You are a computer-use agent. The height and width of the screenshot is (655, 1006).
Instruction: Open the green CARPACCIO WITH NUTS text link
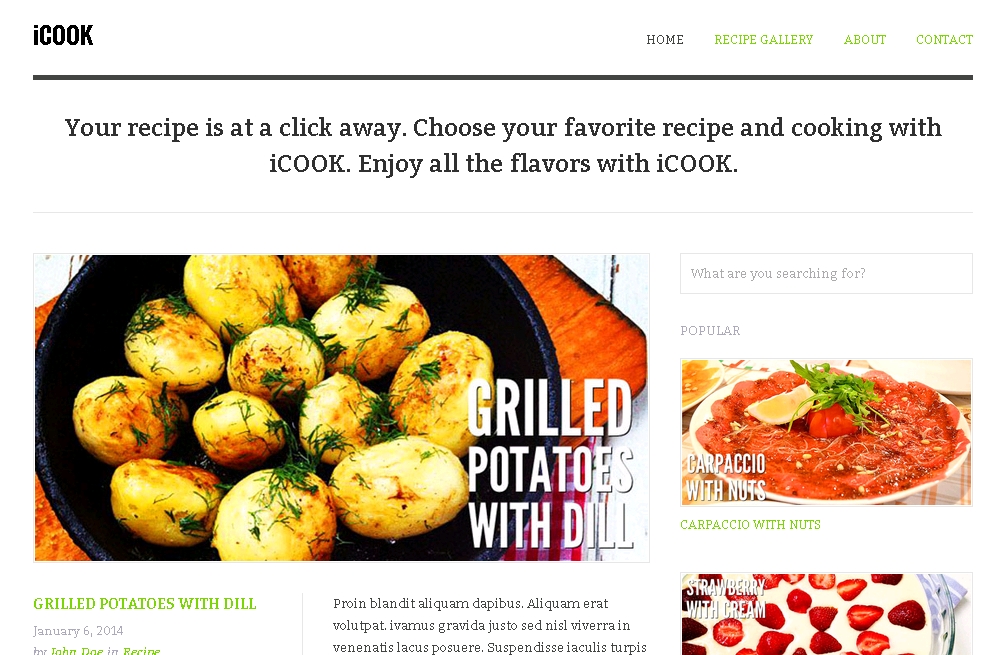point(750,525)
